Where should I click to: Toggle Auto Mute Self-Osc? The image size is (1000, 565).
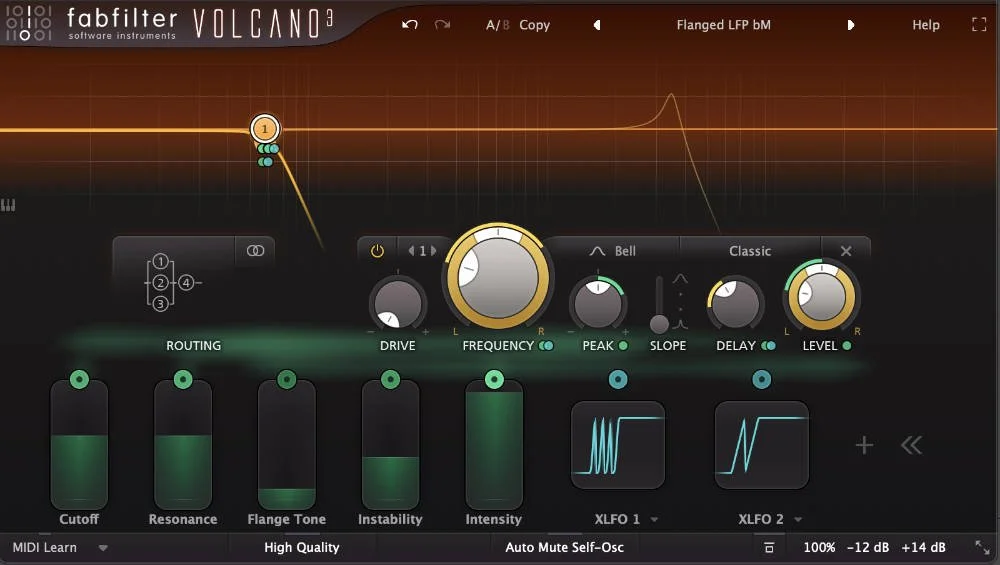(564, 547)
